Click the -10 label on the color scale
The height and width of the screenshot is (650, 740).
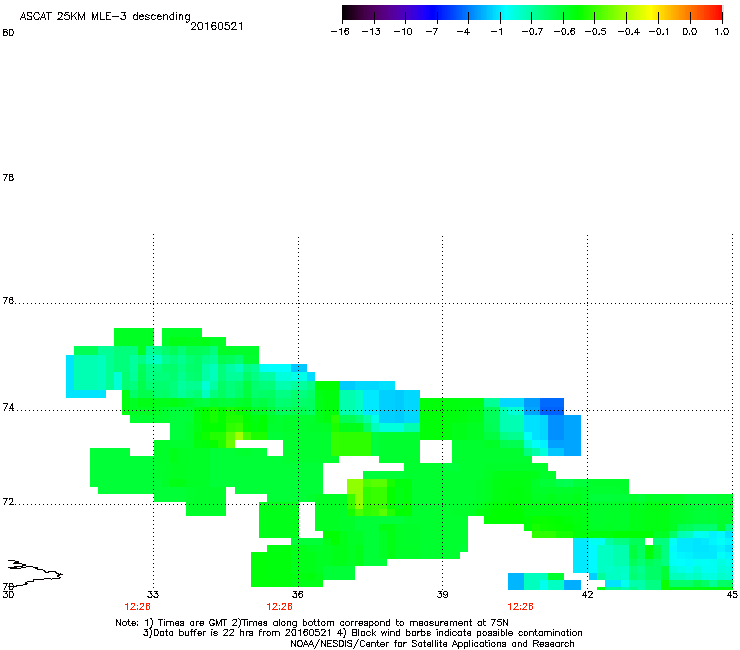coord(403,32)
